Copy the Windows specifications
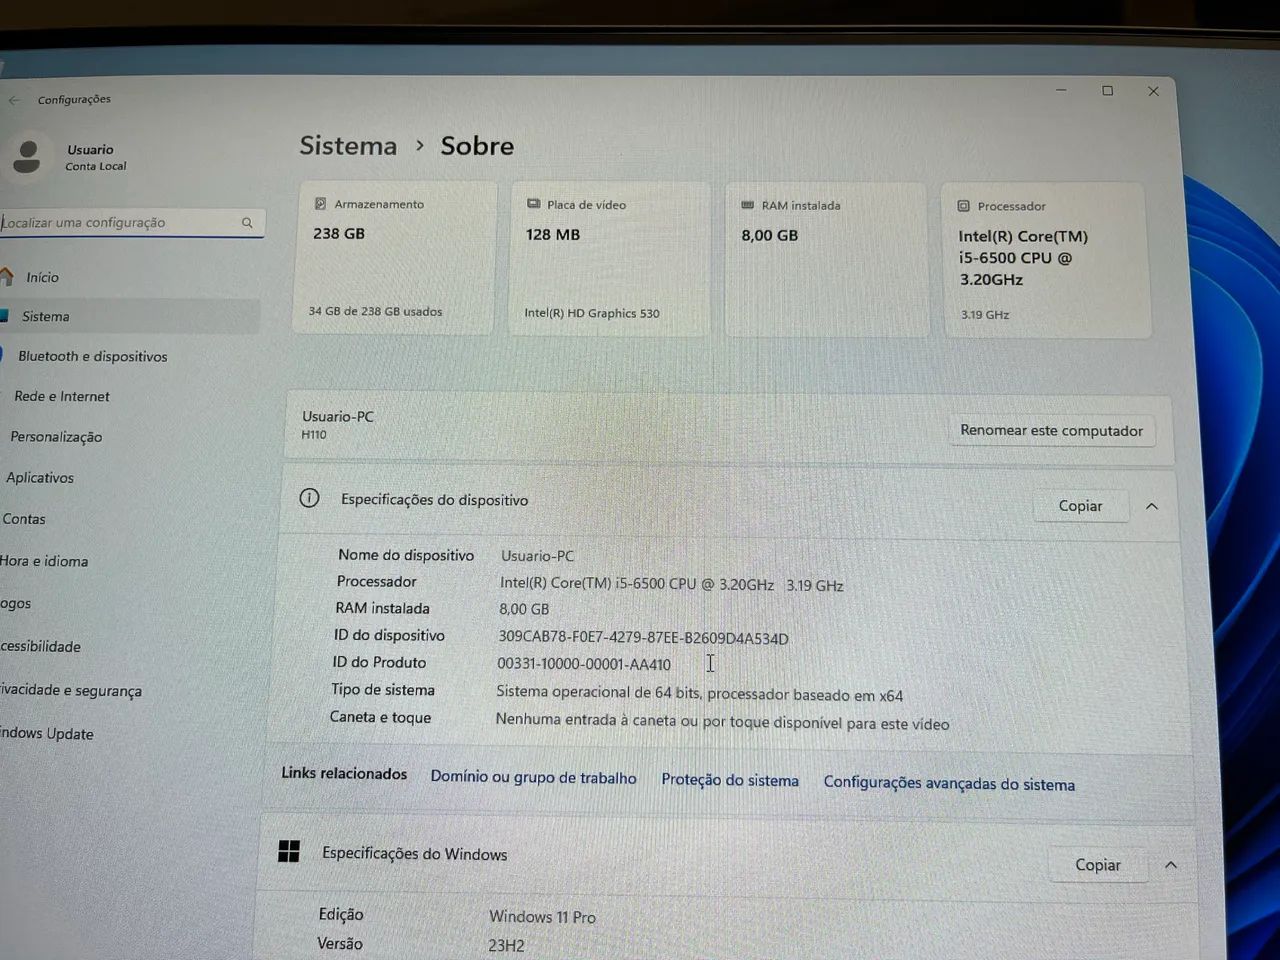The width and height of the screenshot is (1280, 960). click(x=1097, y=865)
